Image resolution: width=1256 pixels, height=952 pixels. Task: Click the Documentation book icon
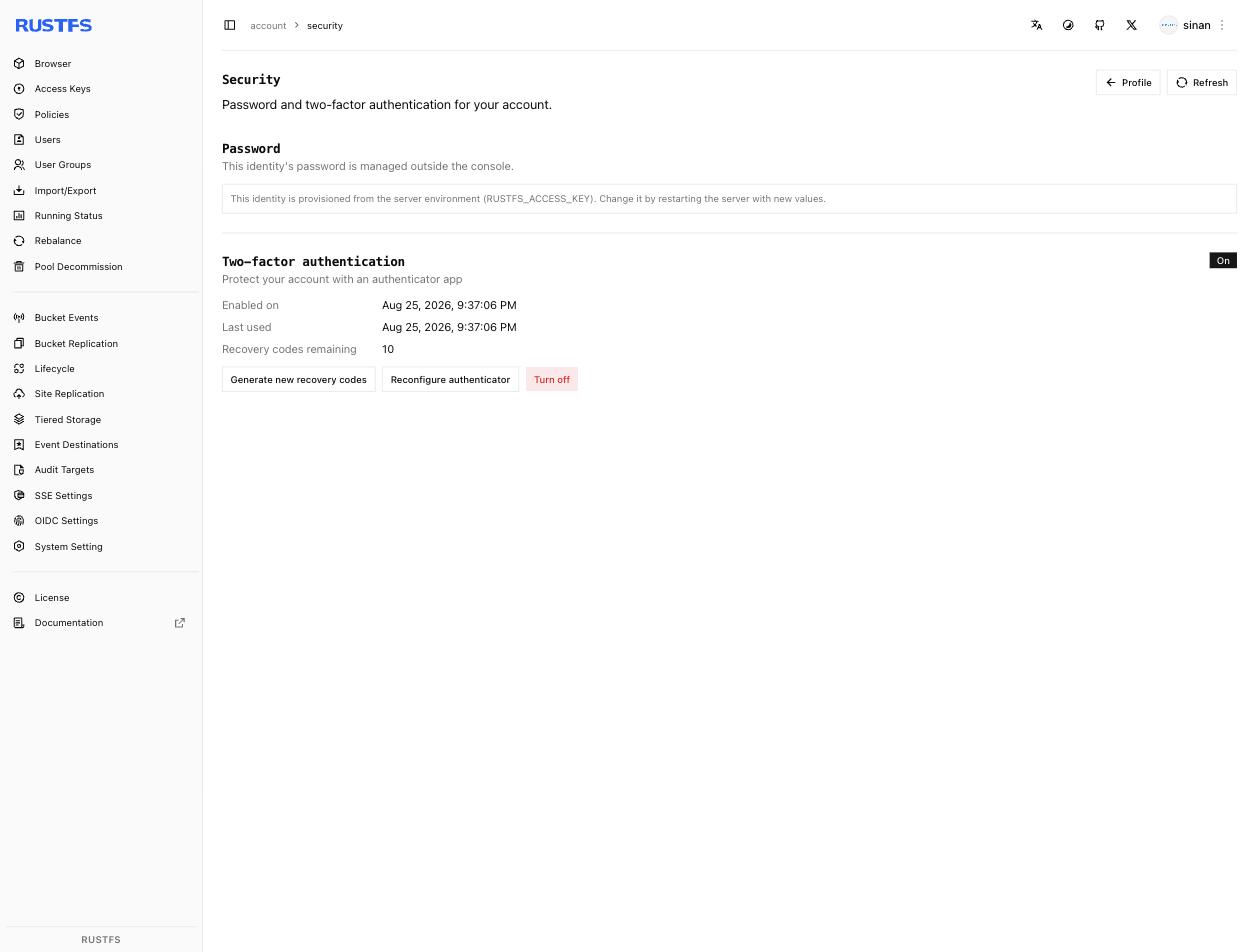pyautogui.click(x=19, y=623)
